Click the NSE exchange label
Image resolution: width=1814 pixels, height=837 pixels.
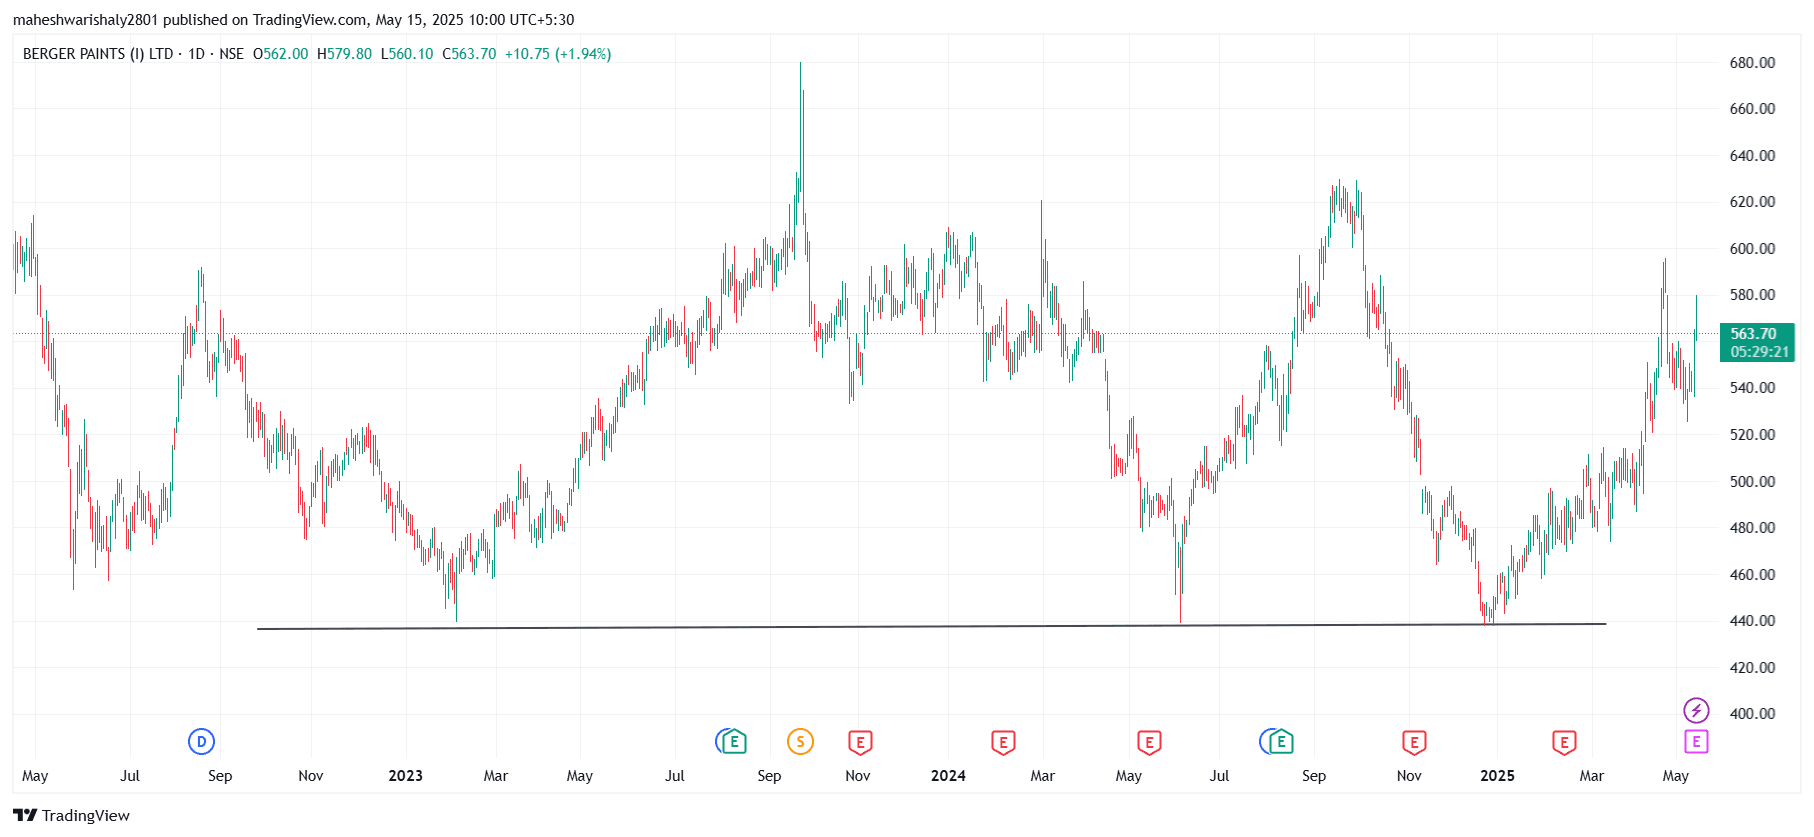(231, 54)
